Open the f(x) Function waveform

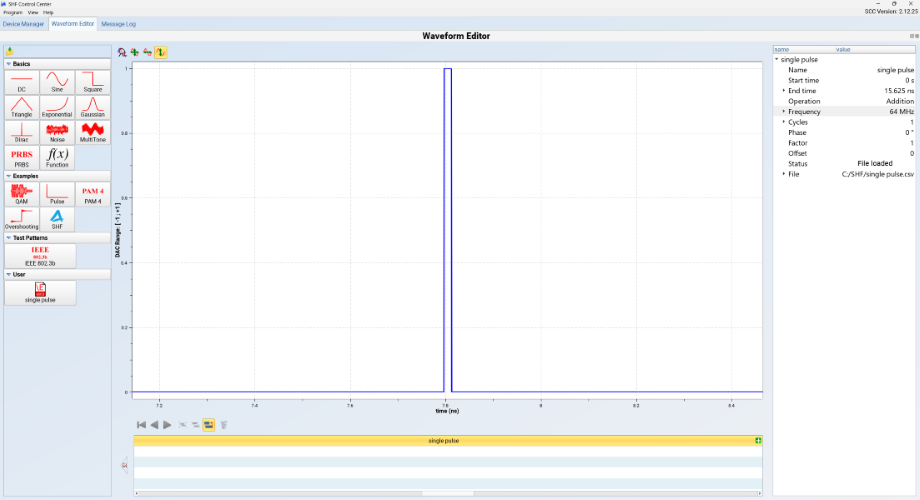(57, 156)
